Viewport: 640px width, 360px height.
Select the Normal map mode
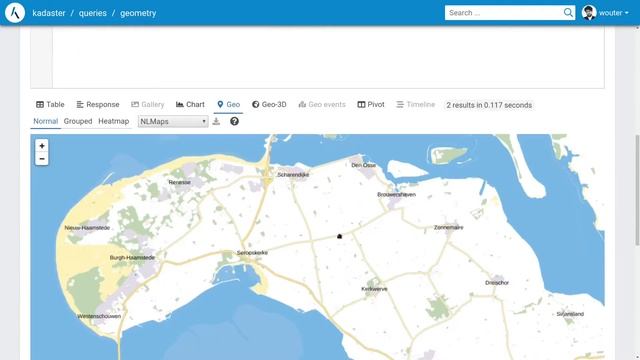coord(46,121)
